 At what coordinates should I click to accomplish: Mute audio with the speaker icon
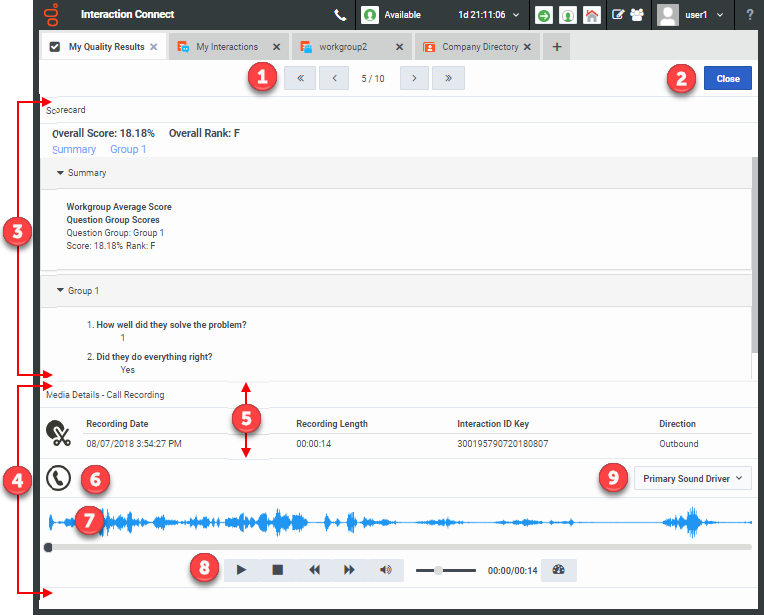pyautogui.click(x=386, y=570)
